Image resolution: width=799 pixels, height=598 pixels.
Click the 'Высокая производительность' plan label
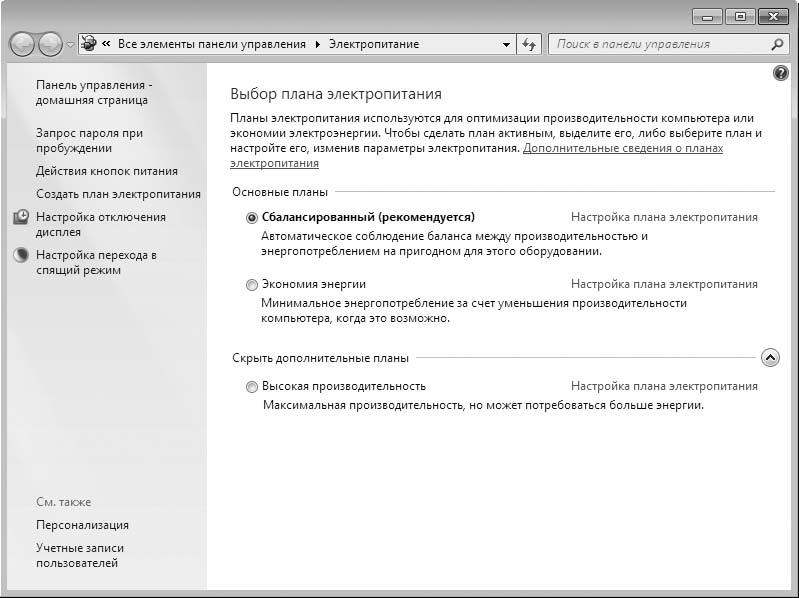[343, 386]
